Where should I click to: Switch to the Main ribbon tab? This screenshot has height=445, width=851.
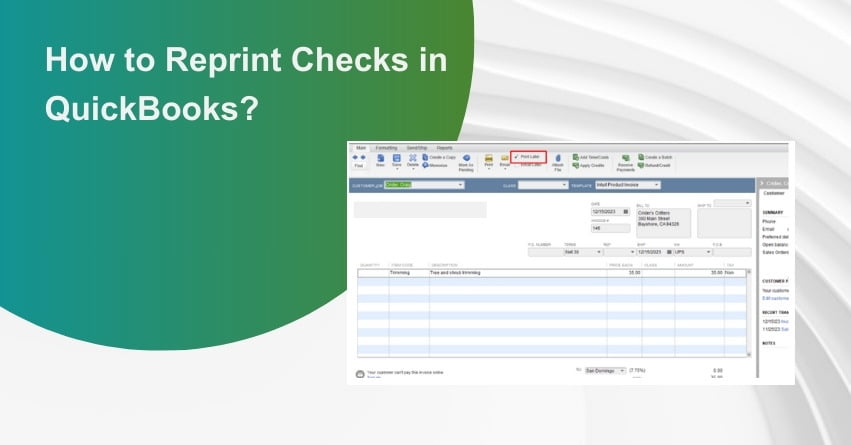[360, 148]
